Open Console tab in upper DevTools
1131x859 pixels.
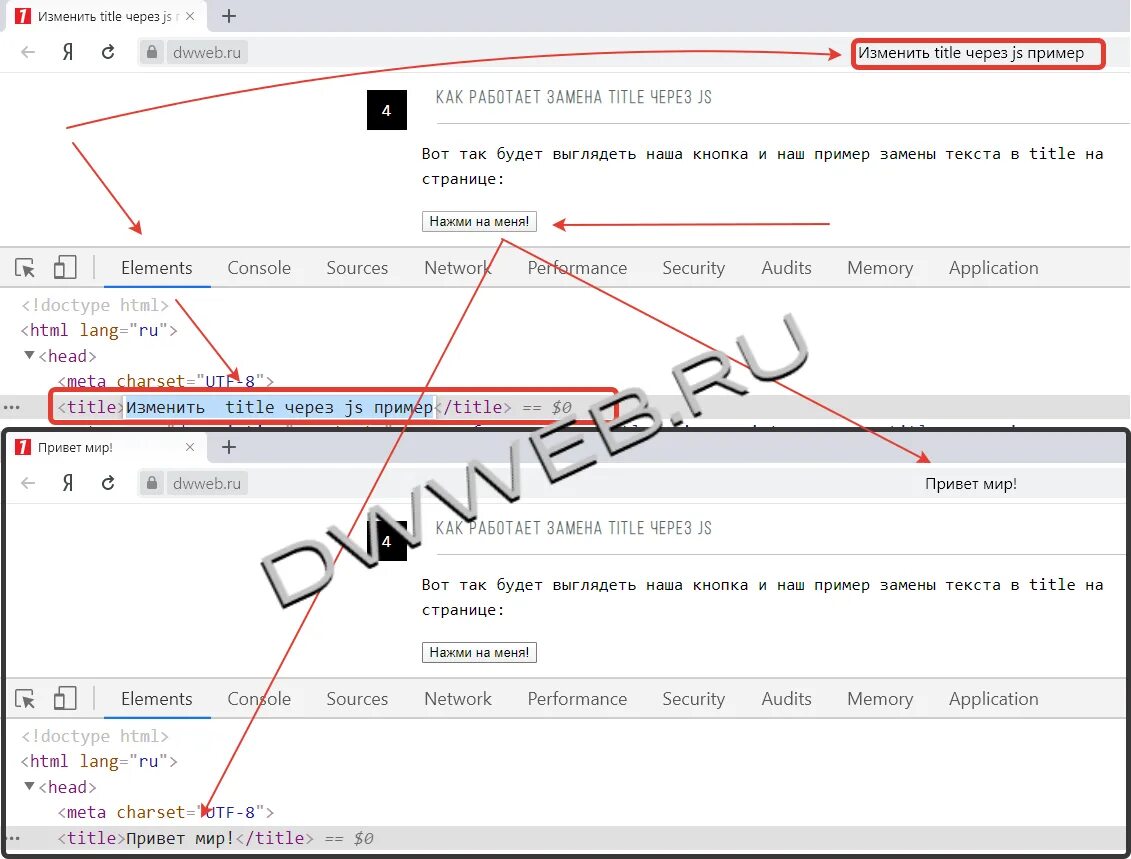pos(259,268)
